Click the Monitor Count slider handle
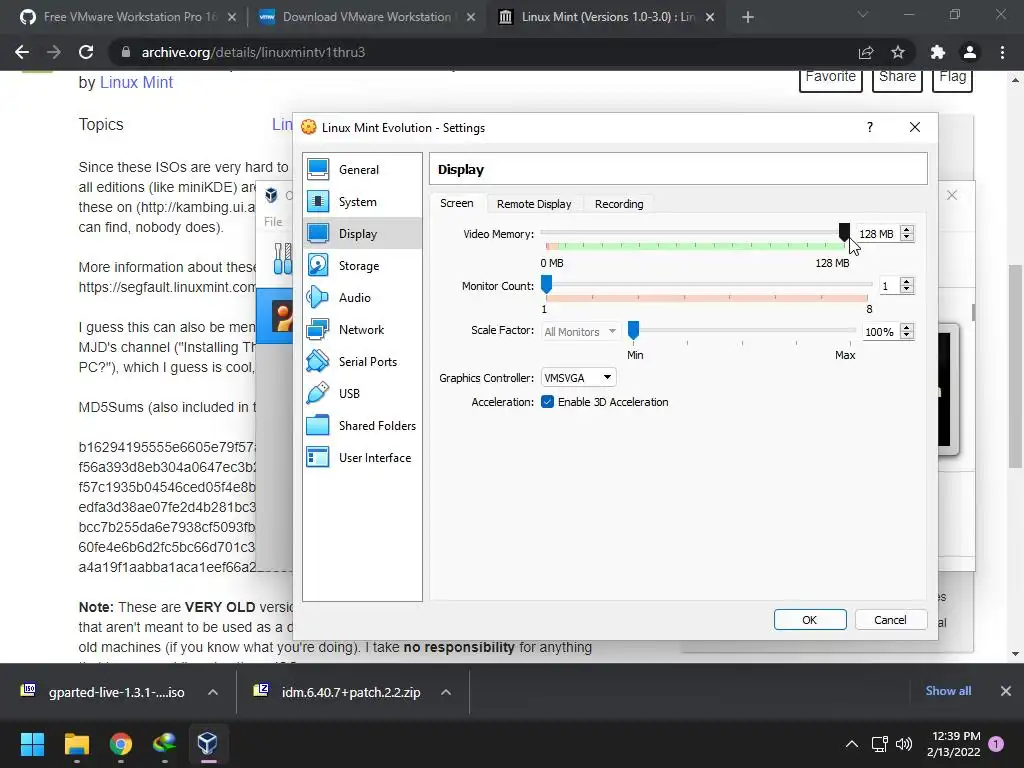This screenshot has width=1024, height=768. pos(546,283)
